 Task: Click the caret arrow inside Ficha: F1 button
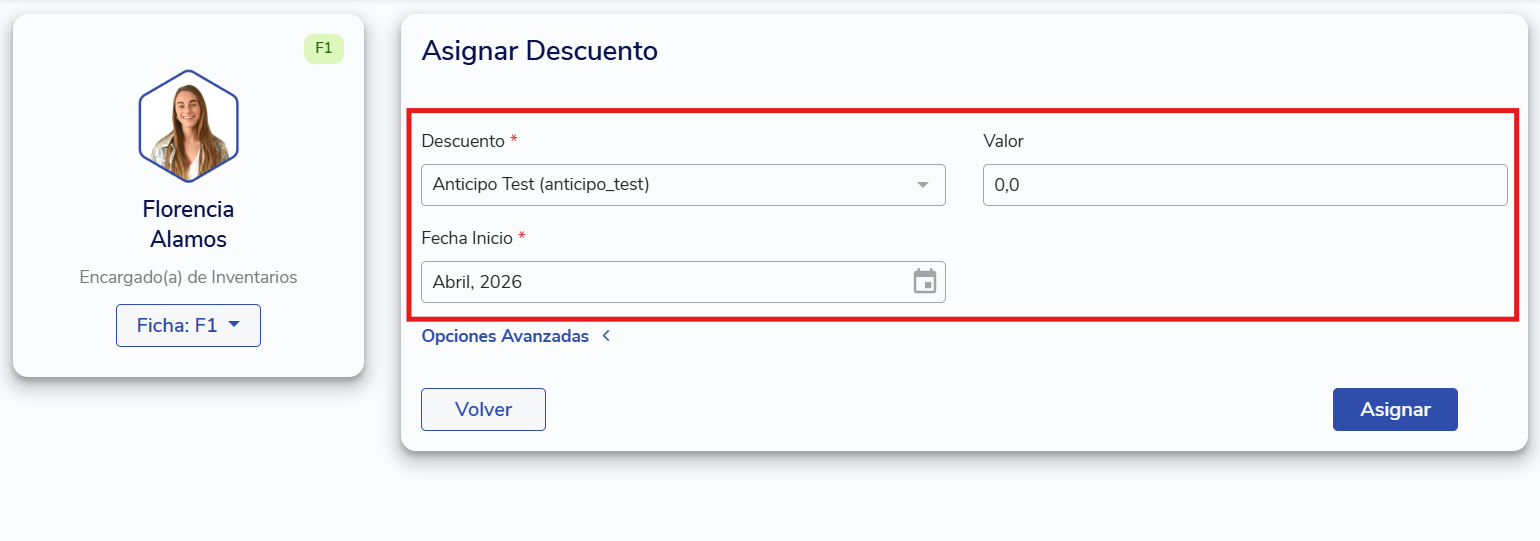point(234,325)
